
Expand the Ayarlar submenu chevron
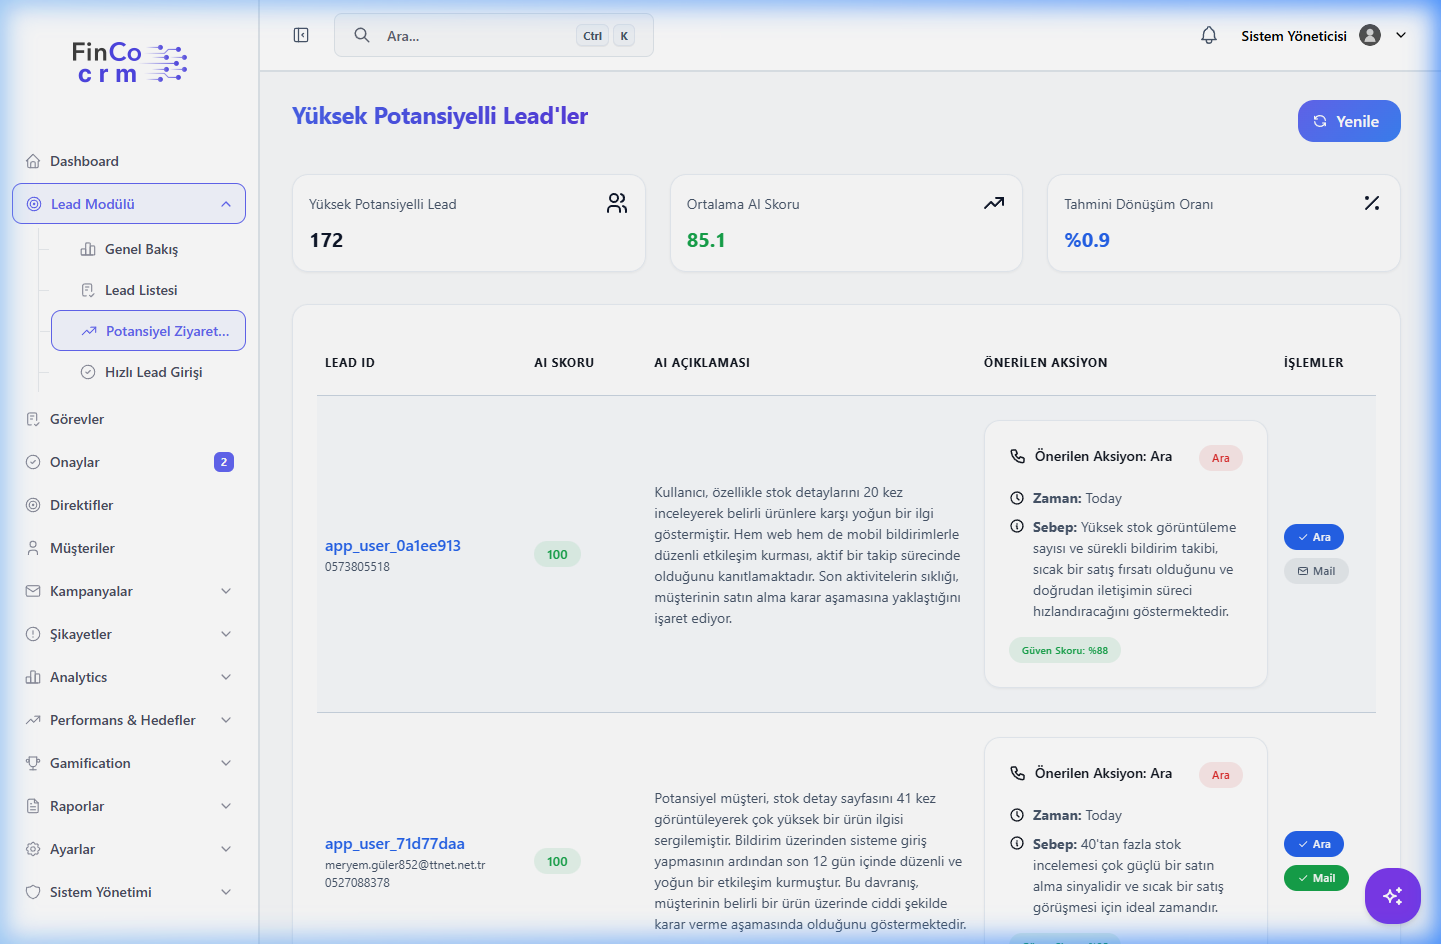(x=226, y=849)
